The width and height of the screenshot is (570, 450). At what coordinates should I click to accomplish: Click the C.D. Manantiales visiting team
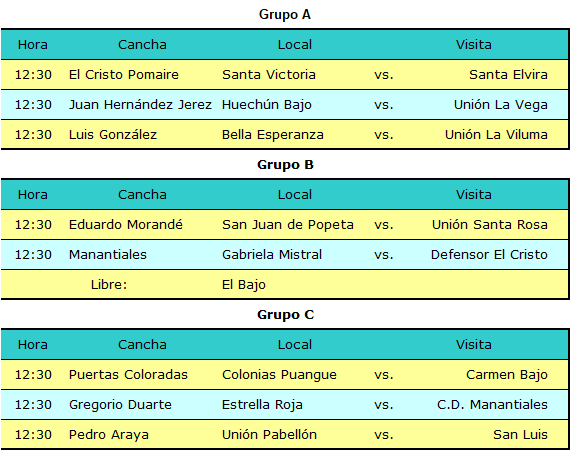(492, 405)
